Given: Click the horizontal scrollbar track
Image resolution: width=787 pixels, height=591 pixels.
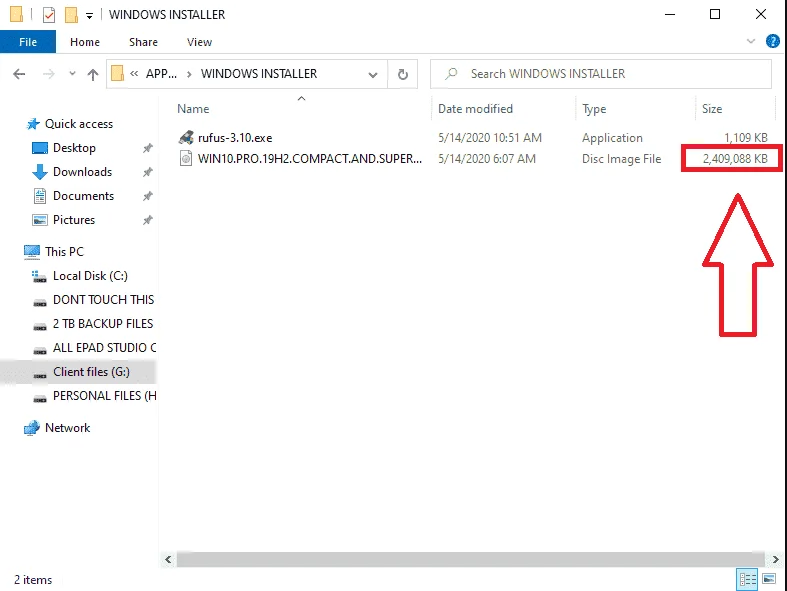Looking at the screenshot, I should click(470, 559).
